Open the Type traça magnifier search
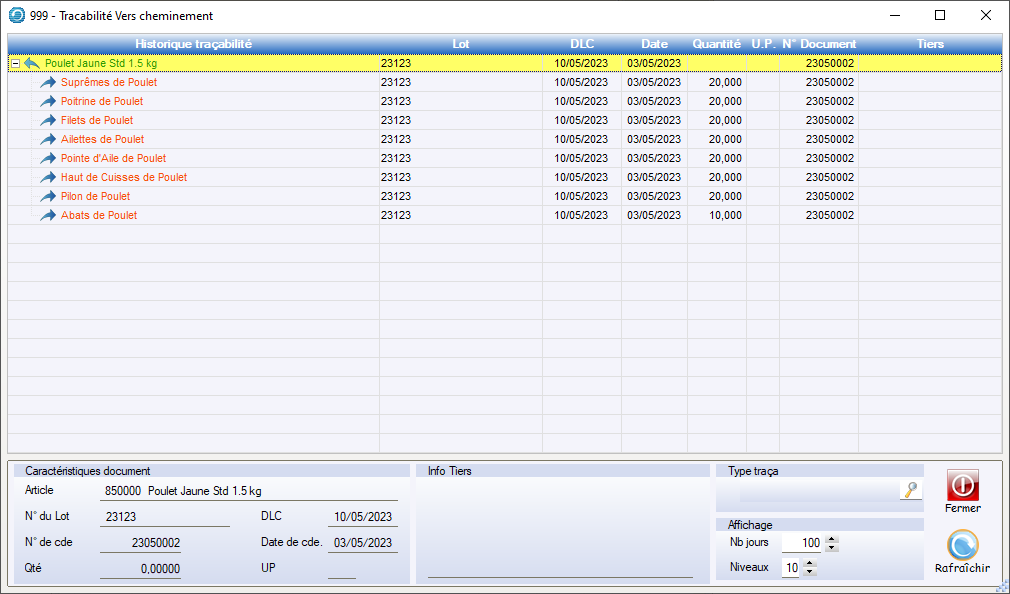Image resolution: width=1010 pixels, height=594 pixels. click(910, 489)
